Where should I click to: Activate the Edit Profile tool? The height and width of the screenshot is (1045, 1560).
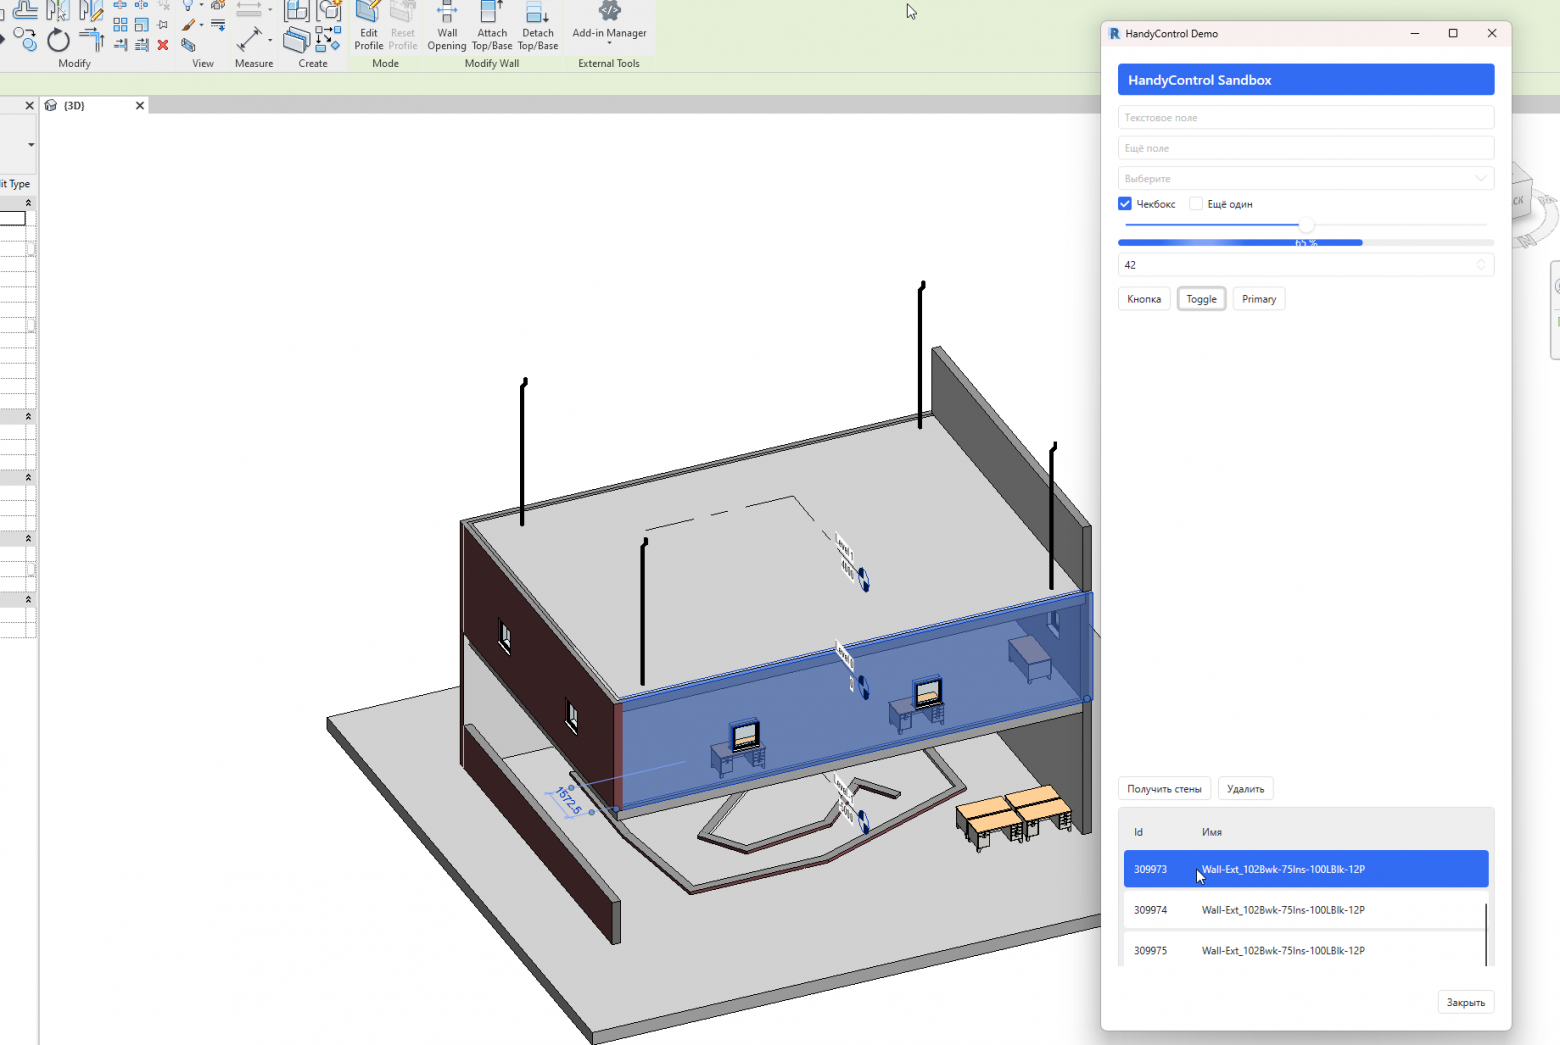[368, 27]
